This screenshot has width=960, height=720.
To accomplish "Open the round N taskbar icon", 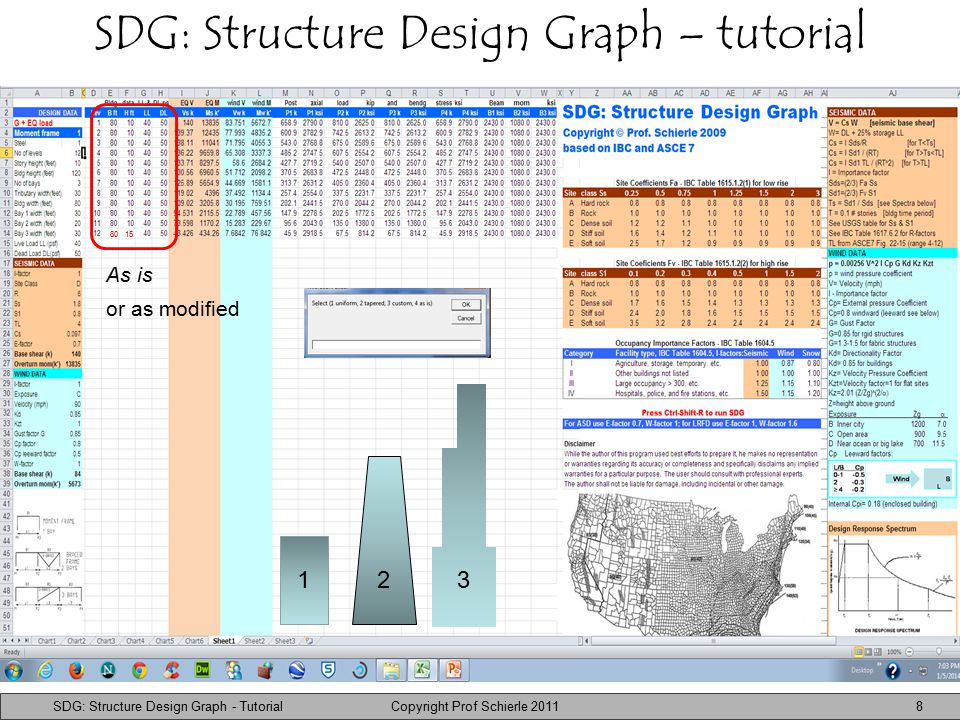I will click(x=108, y=670).
